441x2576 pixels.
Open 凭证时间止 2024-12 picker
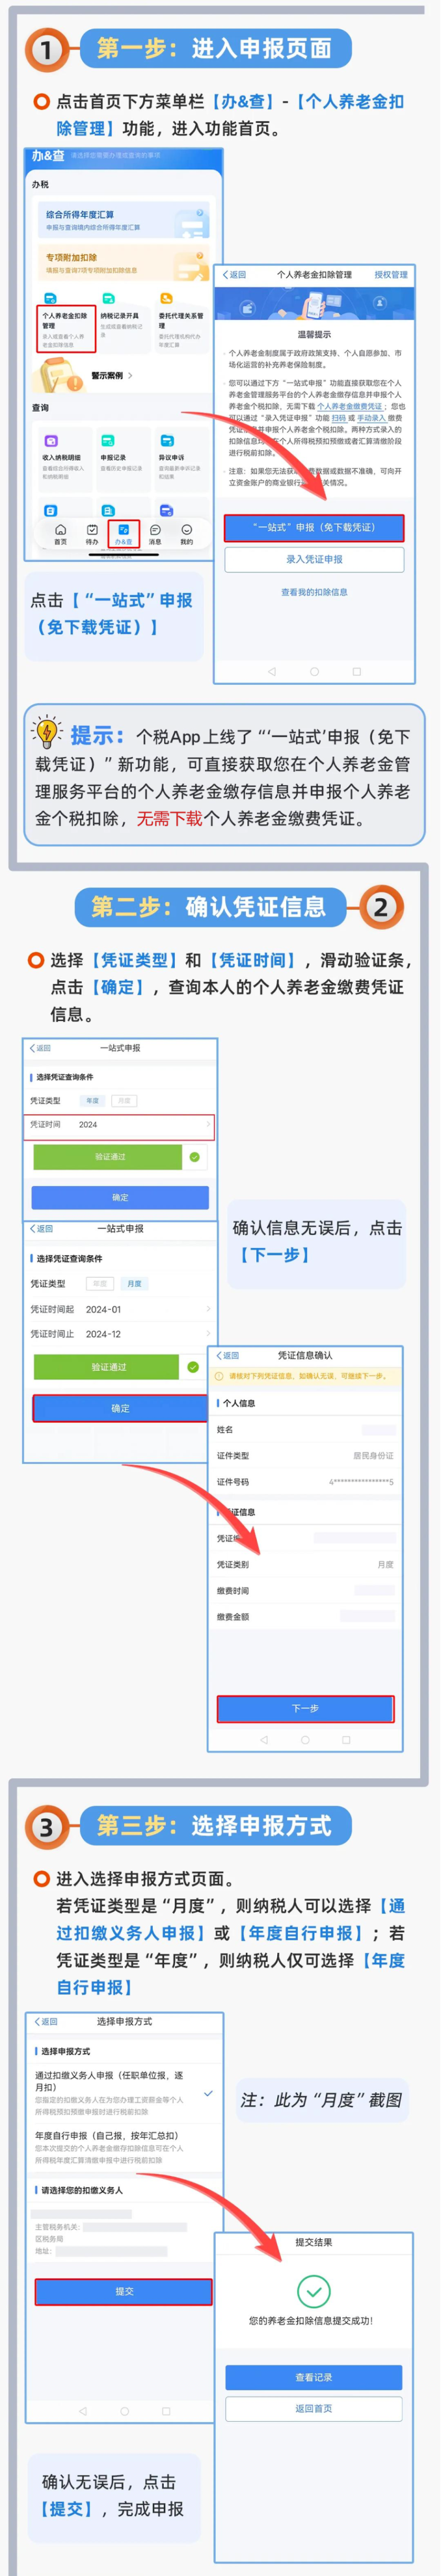[119, 1334]
